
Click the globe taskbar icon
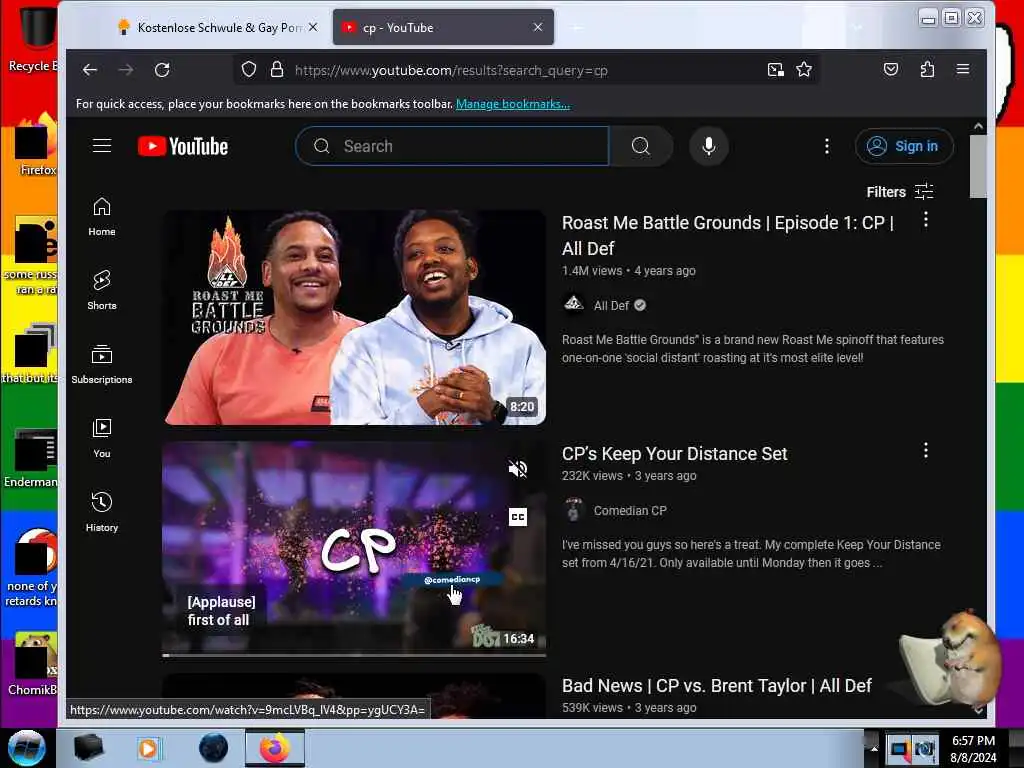213,748
